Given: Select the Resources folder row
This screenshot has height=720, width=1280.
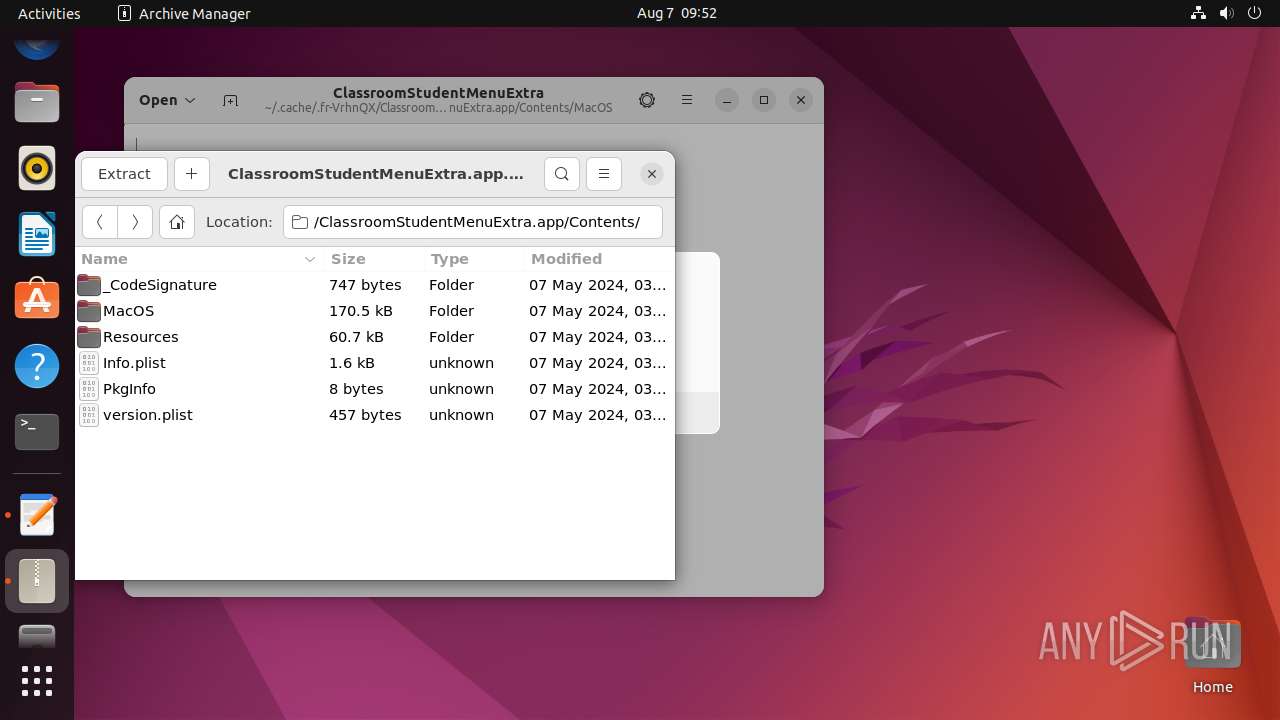Looking at the screenshot, I should click(x=375, y=337).
